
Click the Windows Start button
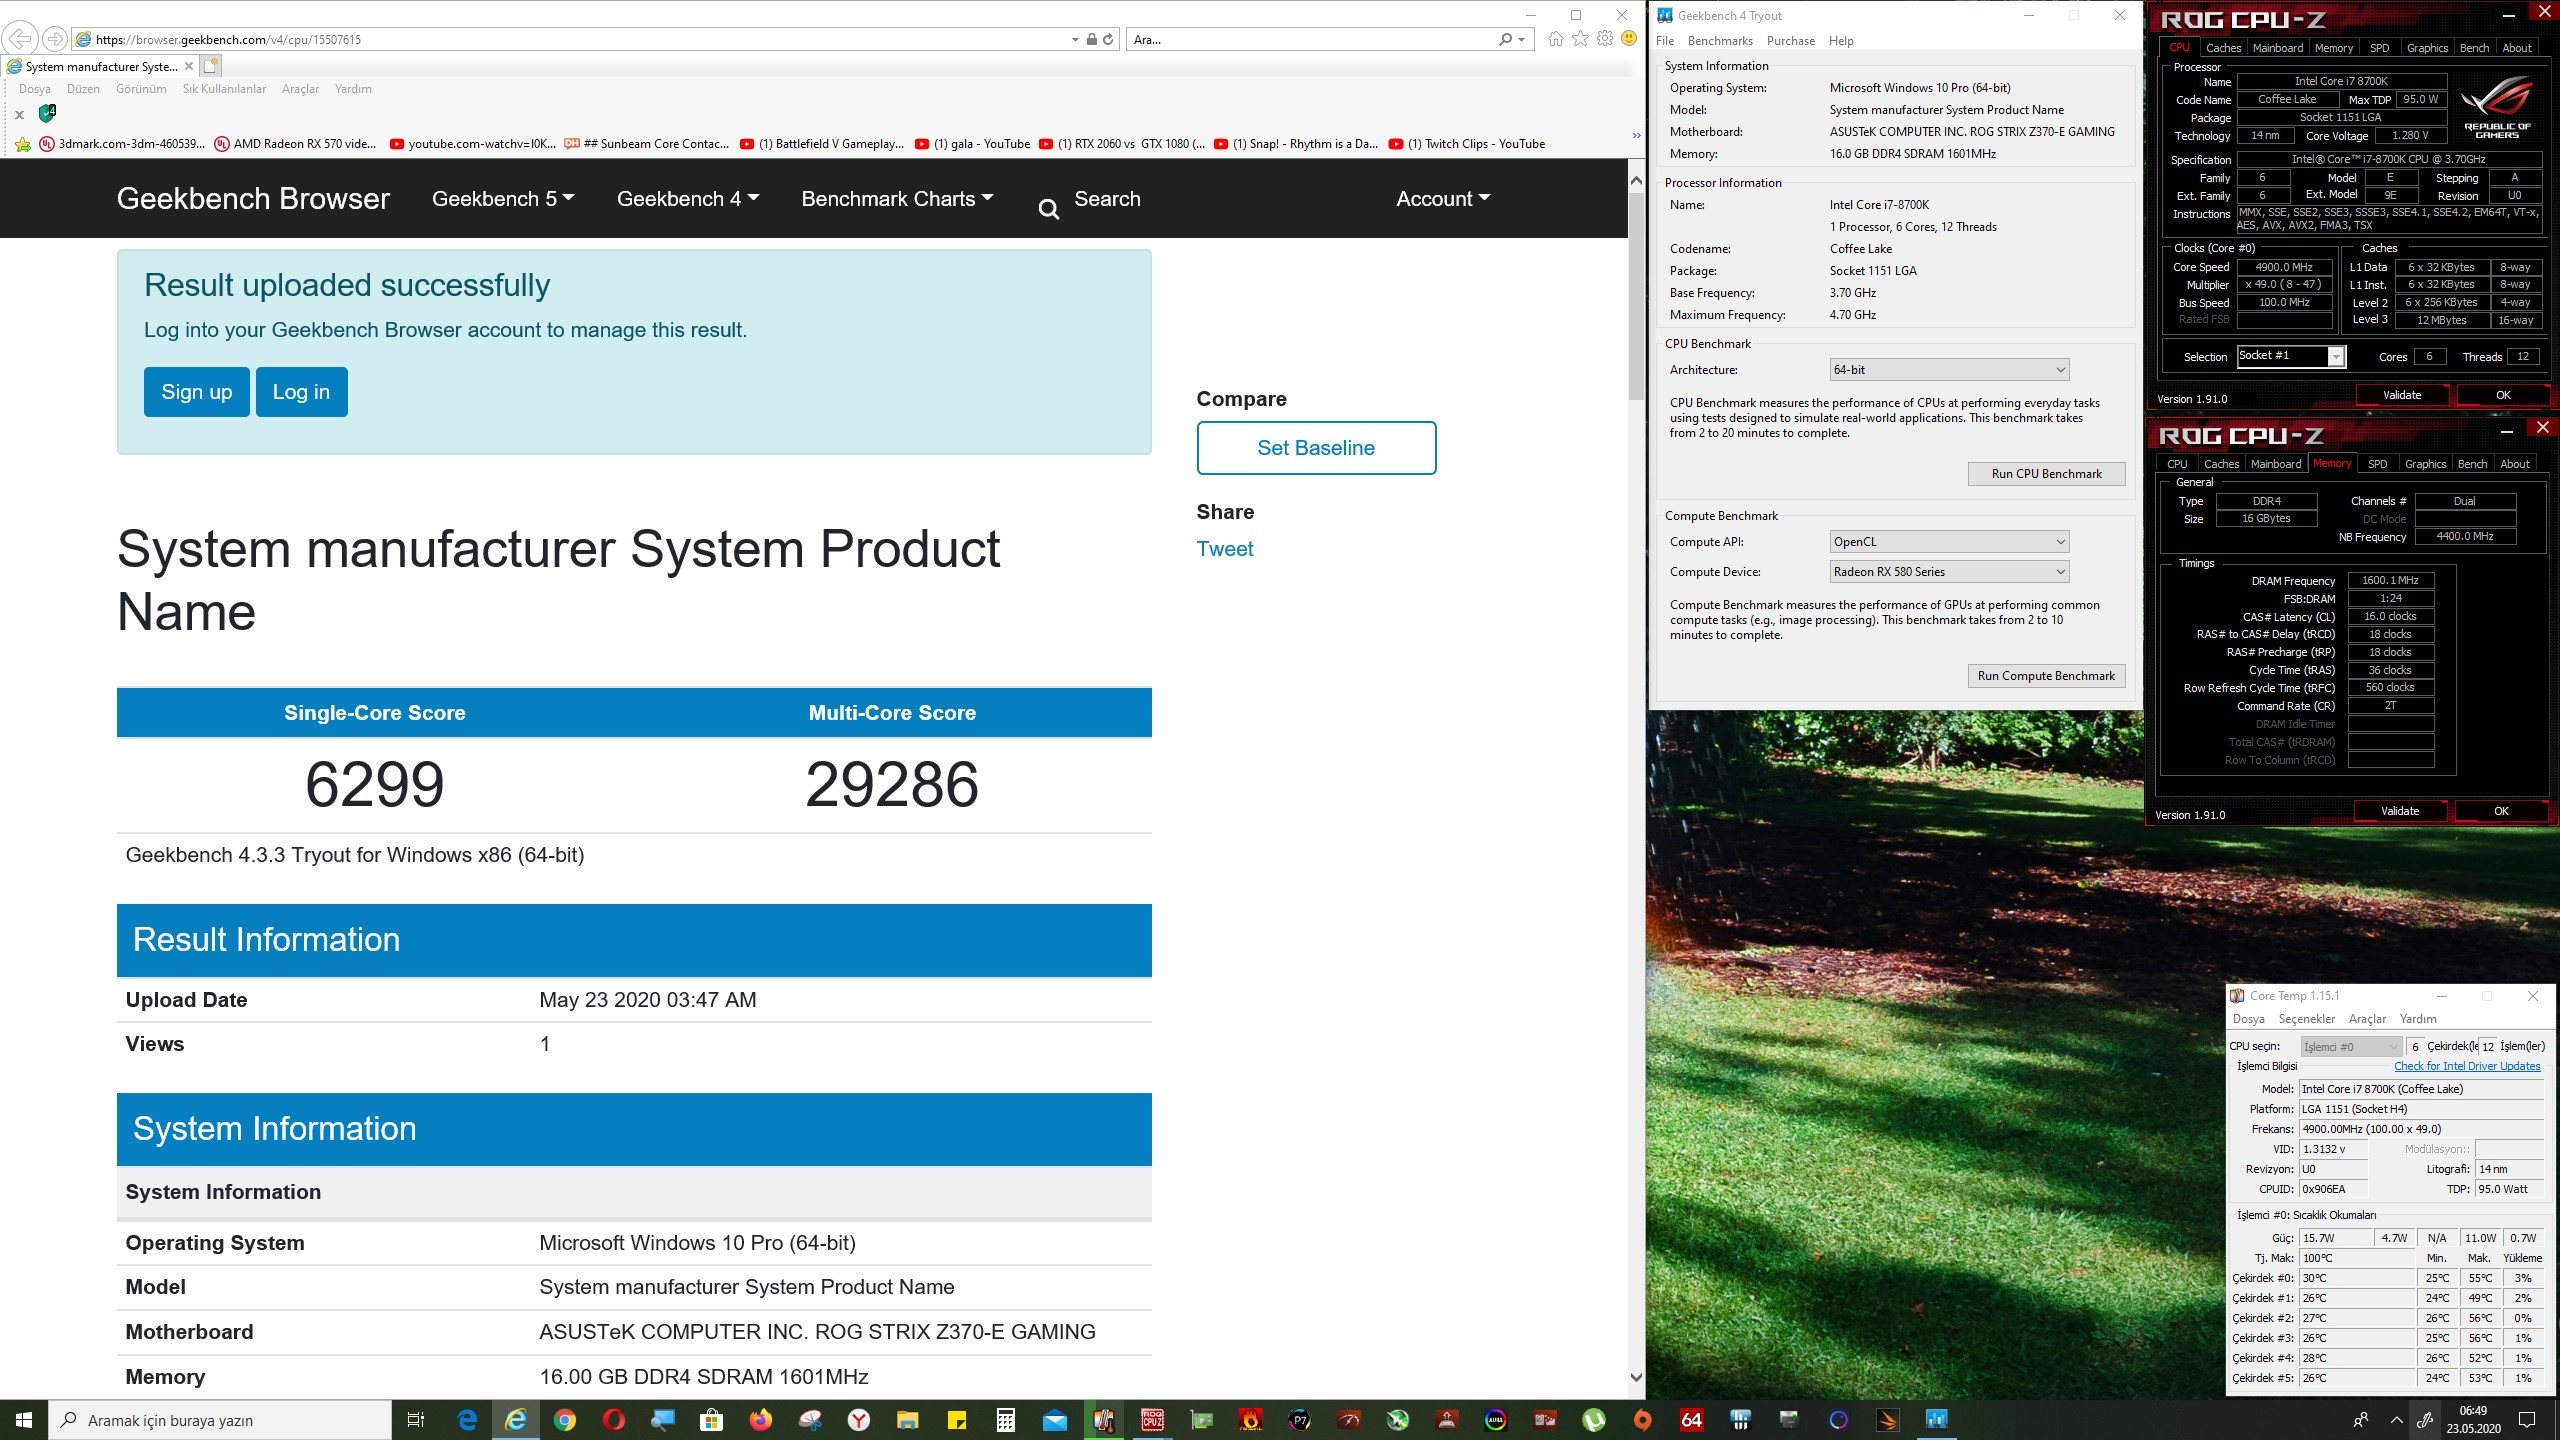[x=24, y=1420]
